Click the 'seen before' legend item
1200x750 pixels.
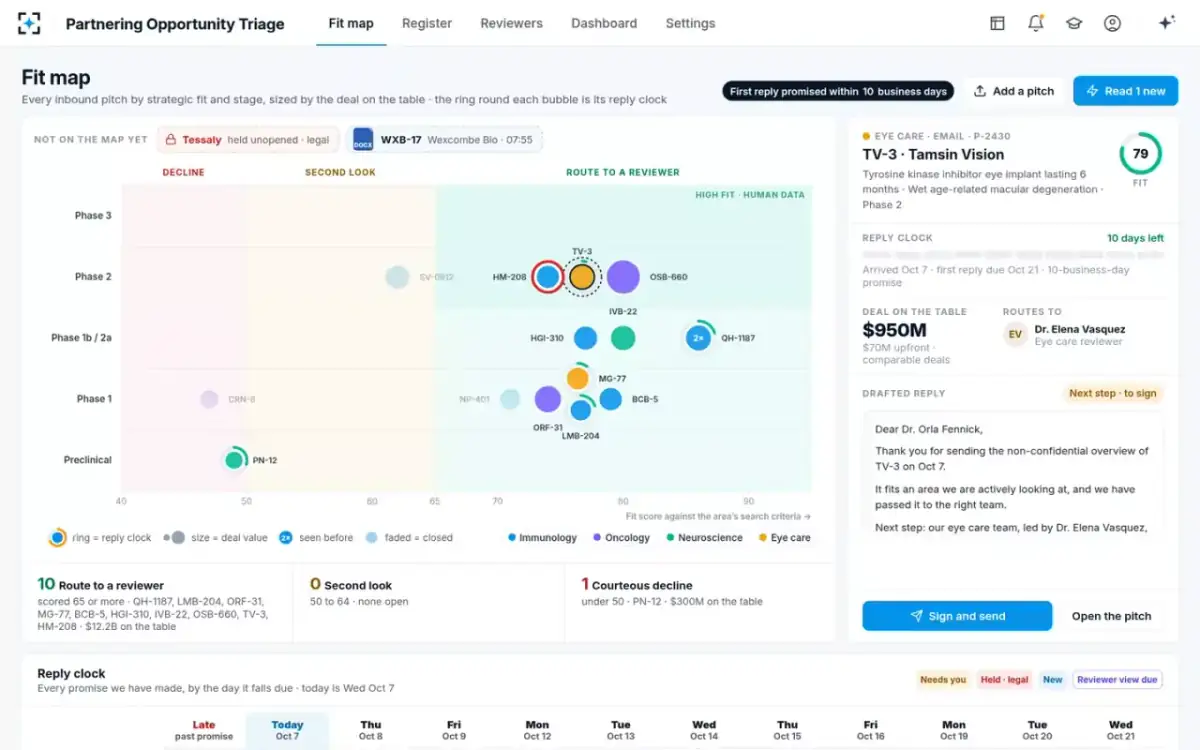(x=316, y=538)
